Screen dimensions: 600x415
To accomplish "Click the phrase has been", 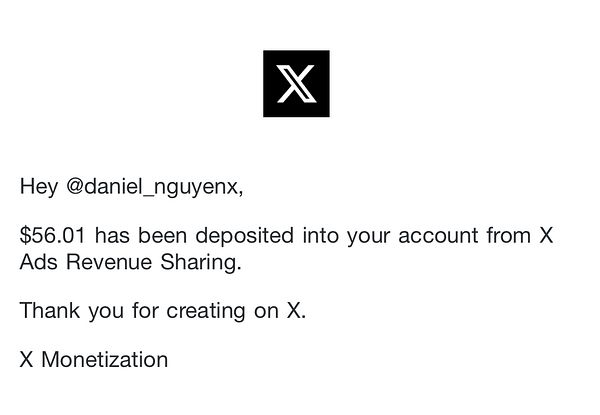I will click(141, 235).
